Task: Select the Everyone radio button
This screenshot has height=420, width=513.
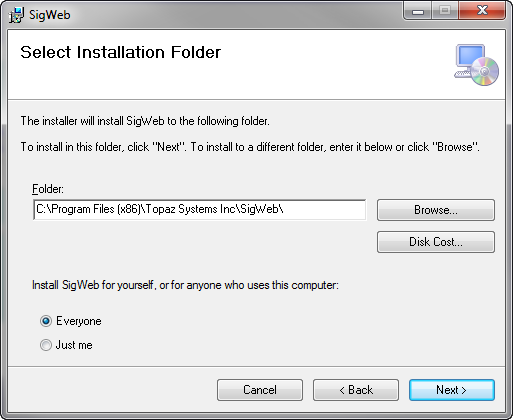Action: (x=46, y=321)
